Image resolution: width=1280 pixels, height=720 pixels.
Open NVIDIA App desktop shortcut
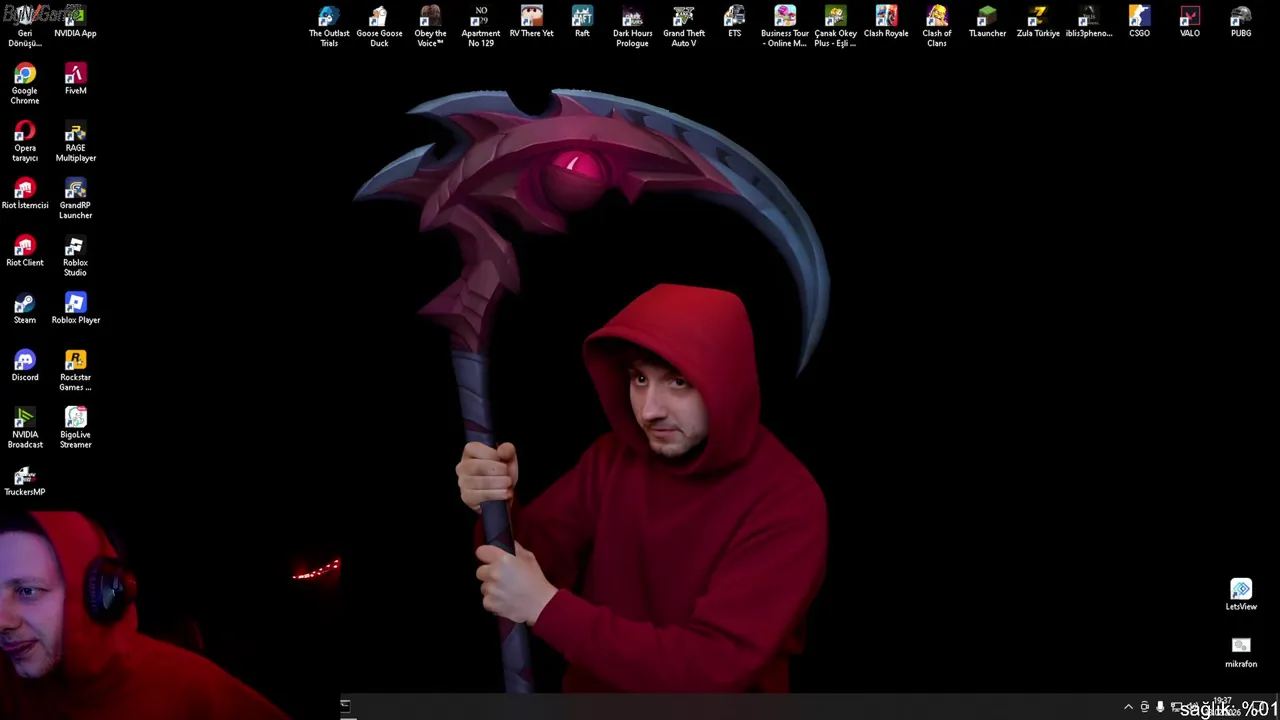(x=75, y=22)
